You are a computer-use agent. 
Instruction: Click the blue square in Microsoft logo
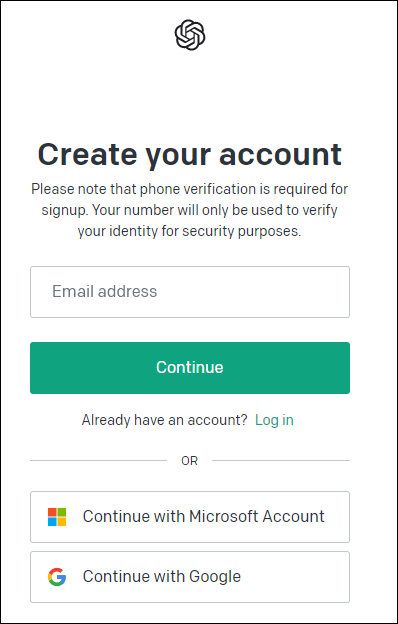click(x=52, y=522)
